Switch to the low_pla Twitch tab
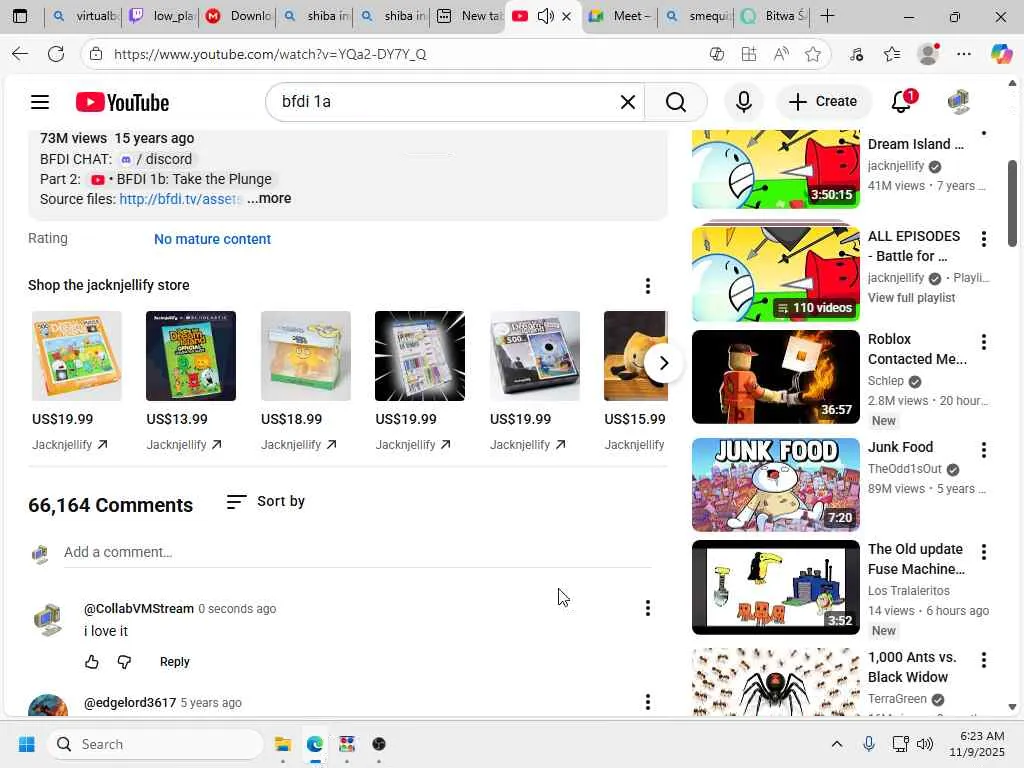The width and height of the screenshot is (1024, 768). 163,16
